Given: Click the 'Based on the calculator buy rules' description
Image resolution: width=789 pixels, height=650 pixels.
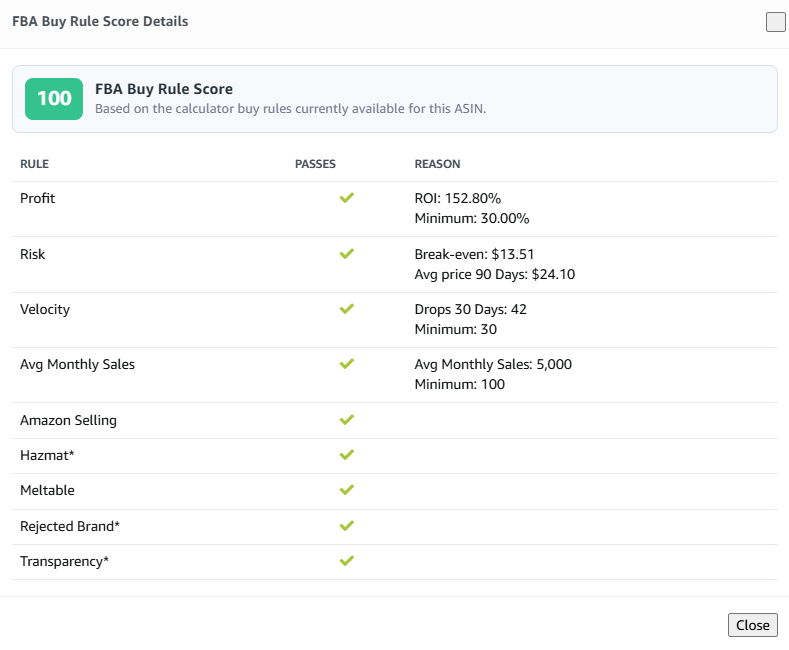Looking at the screenshot, I should 290,109.
